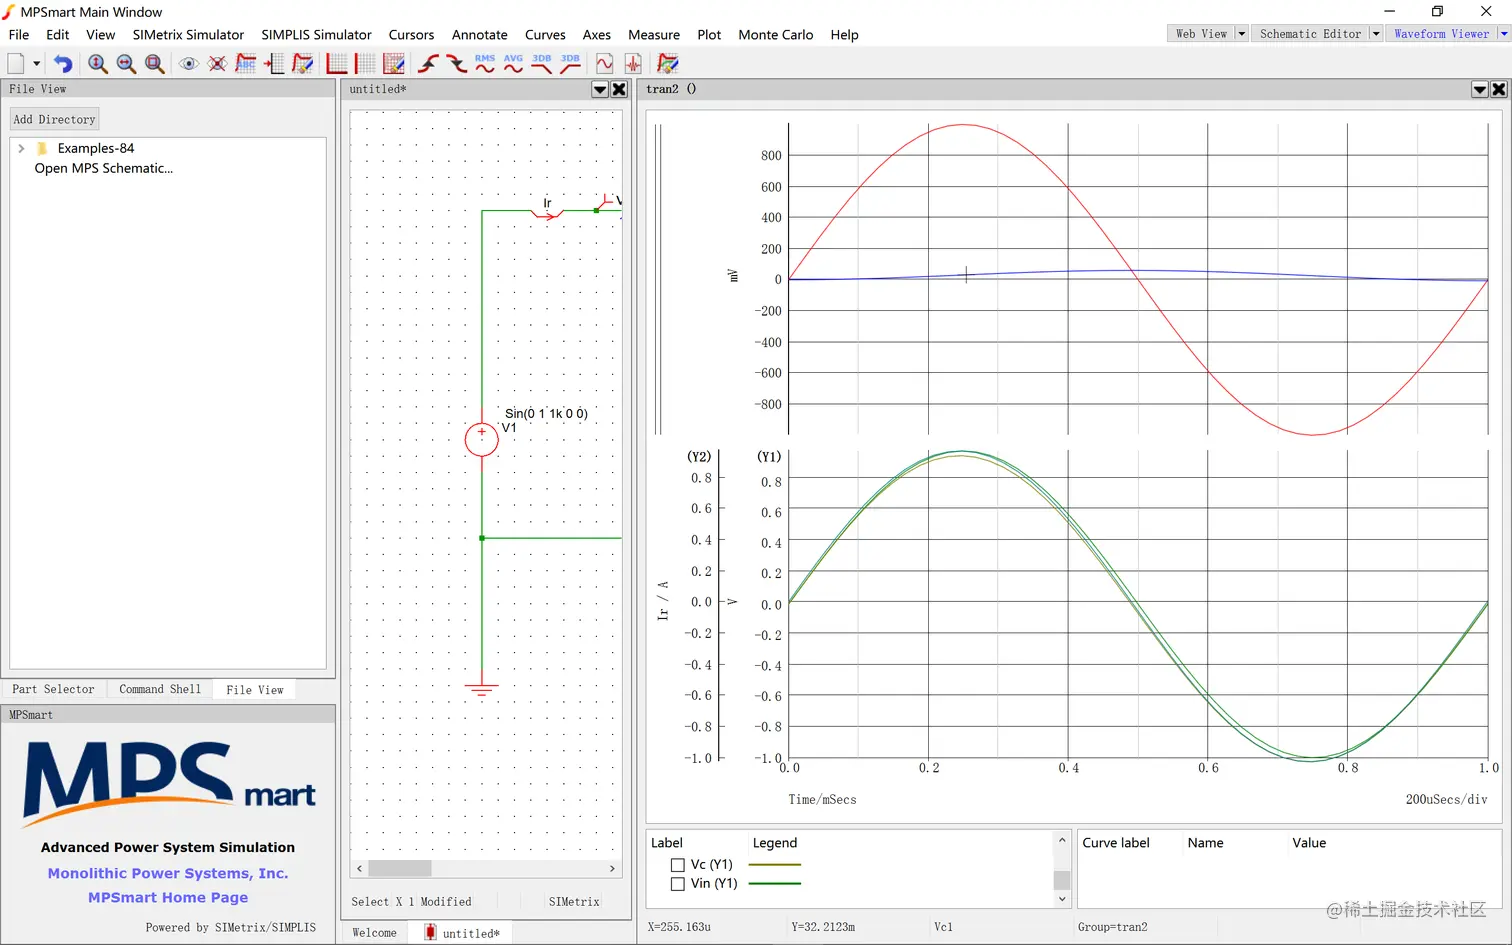Expand the Examples-84 folder
1512x945 pixels.
(x=21, y=148)
